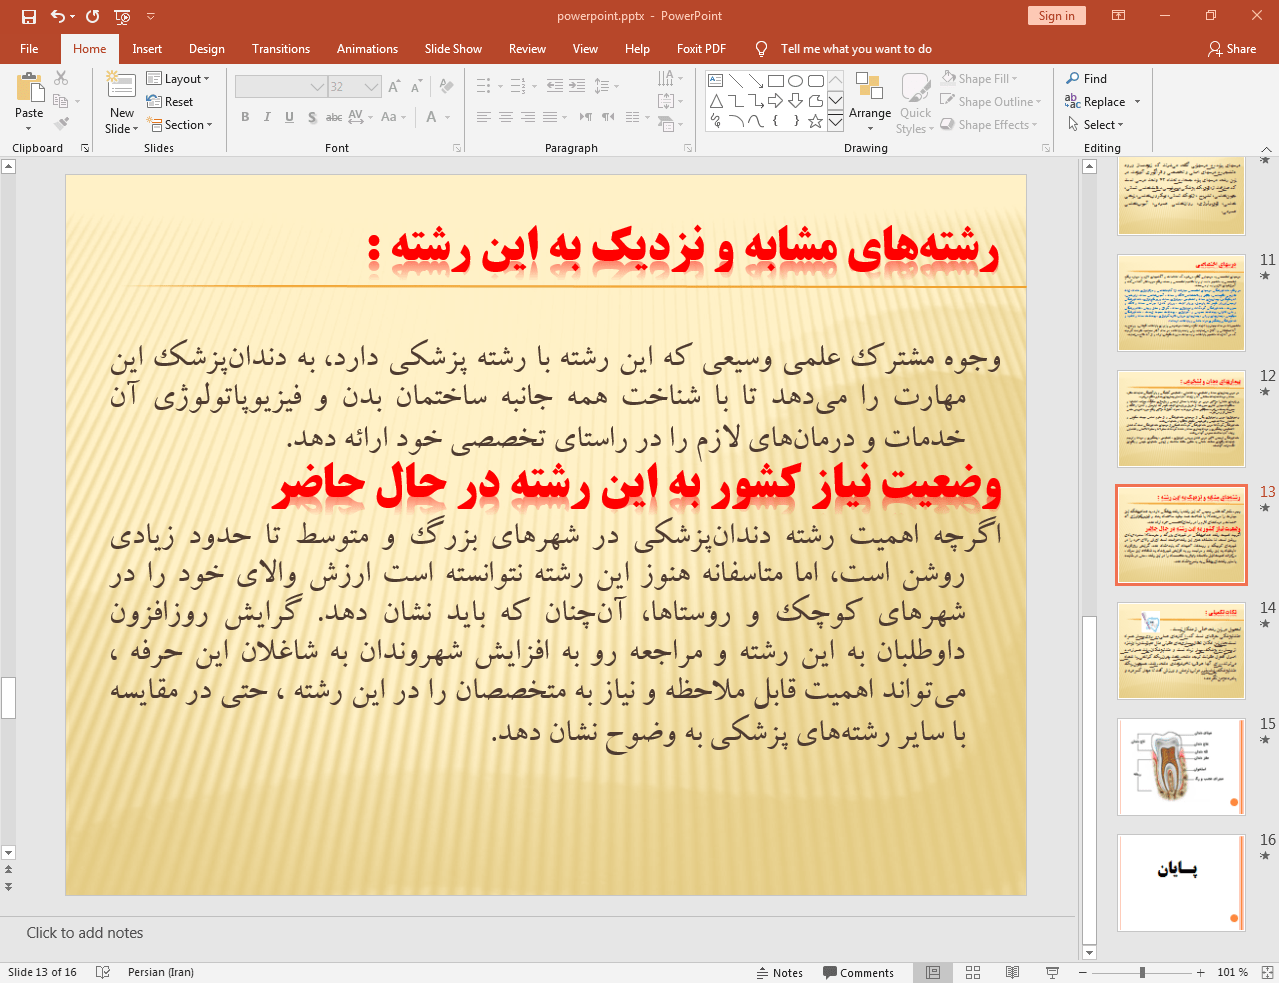Open the File tab
1279x983 pixels.
(29, 48)
